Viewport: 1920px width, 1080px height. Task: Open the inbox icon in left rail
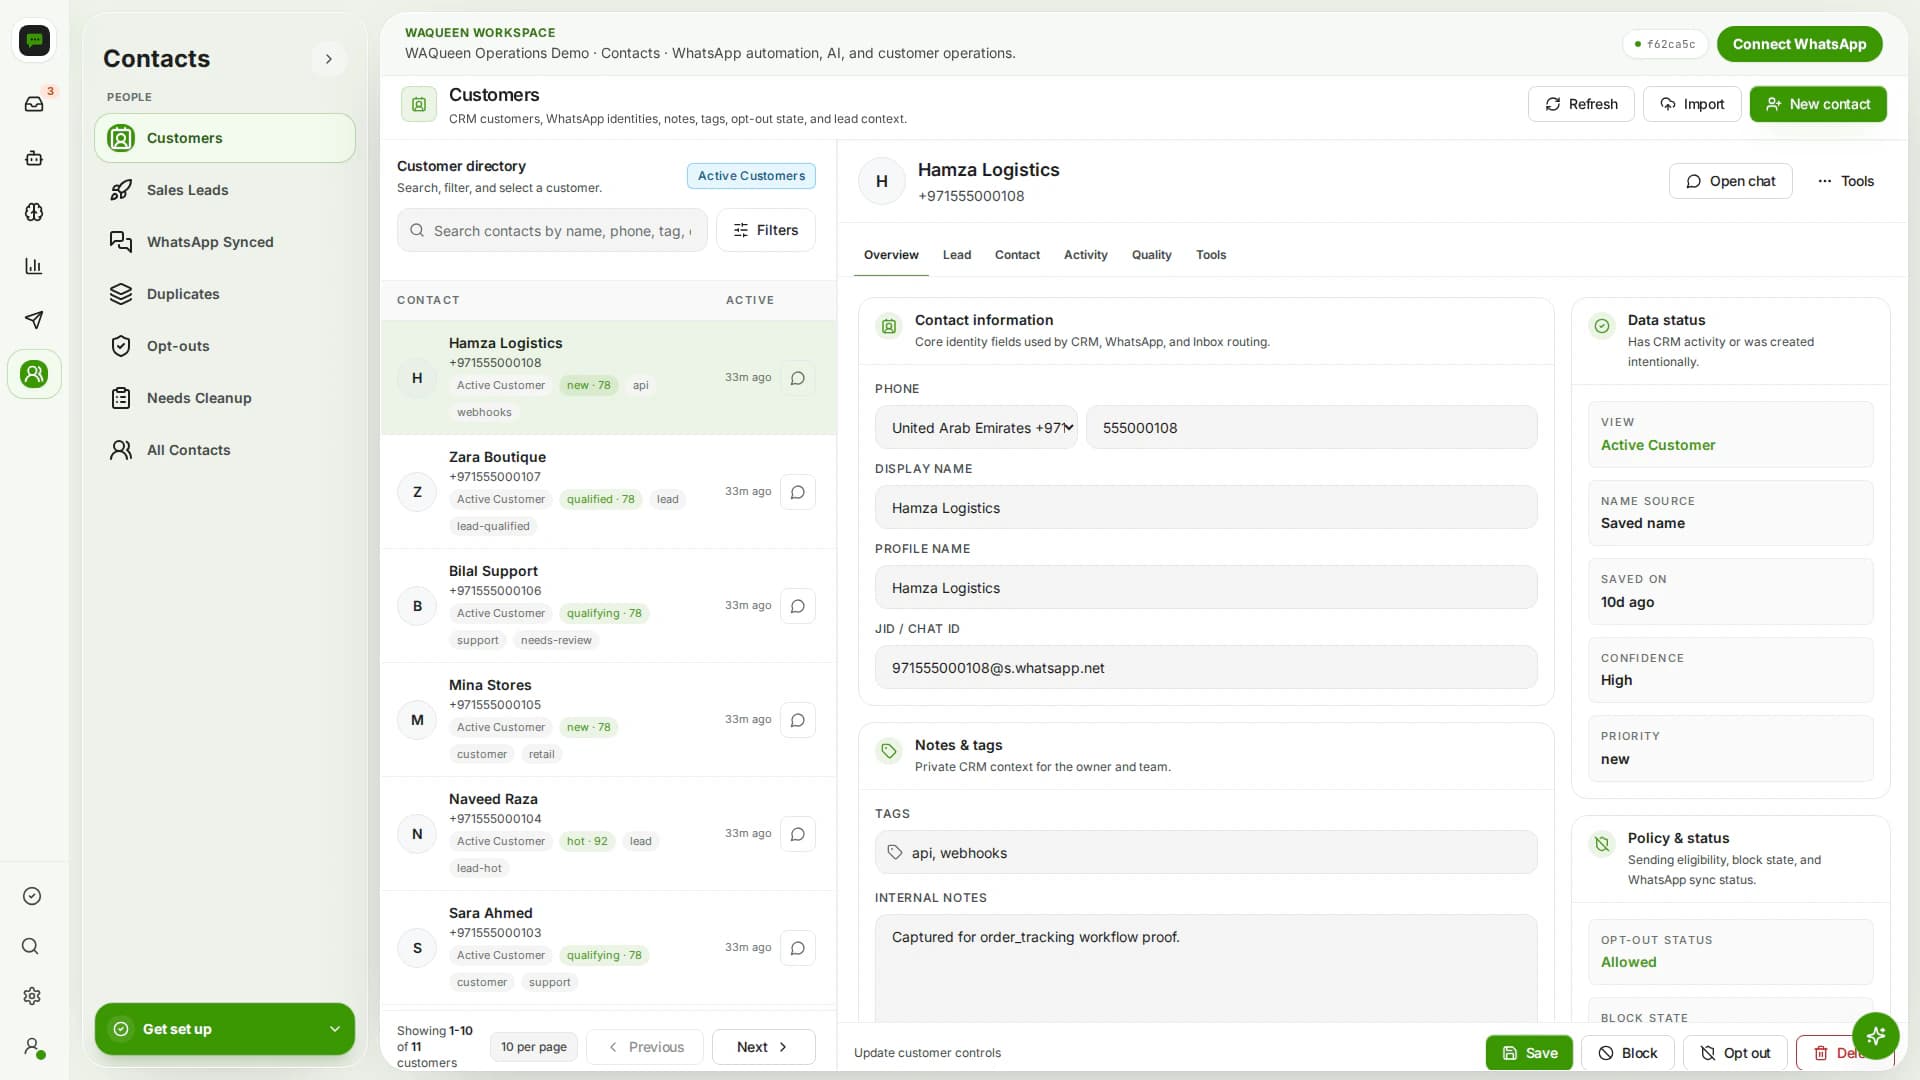[x=34, y=104]
